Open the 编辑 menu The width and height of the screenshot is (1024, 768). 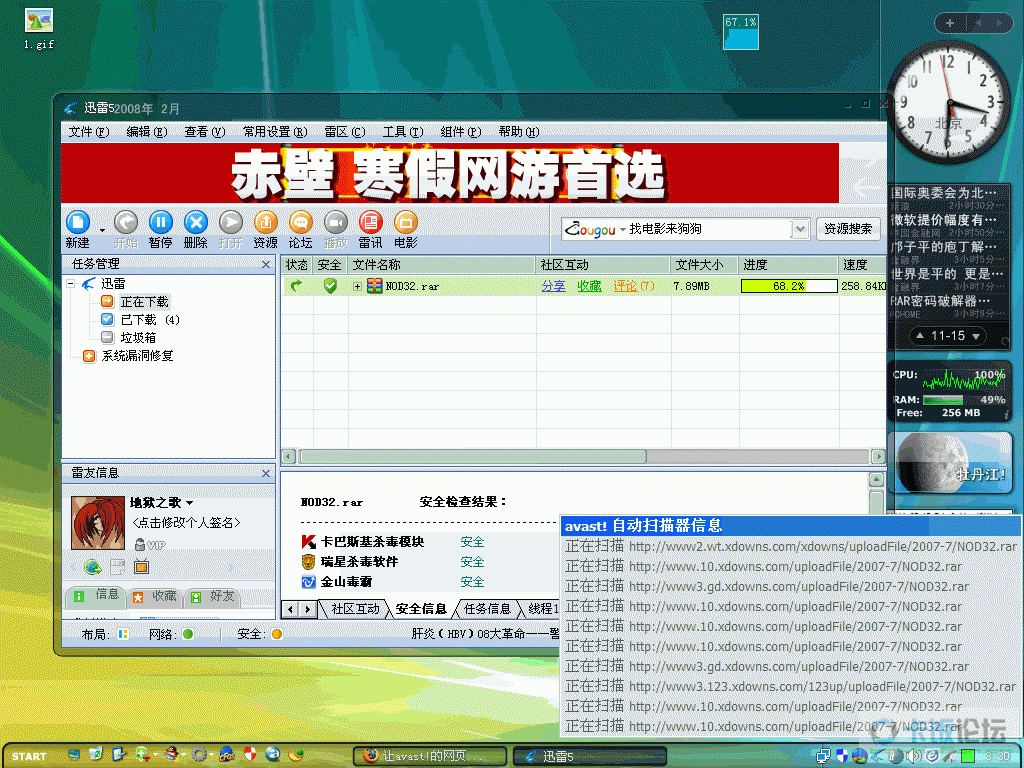click(146, 132)
